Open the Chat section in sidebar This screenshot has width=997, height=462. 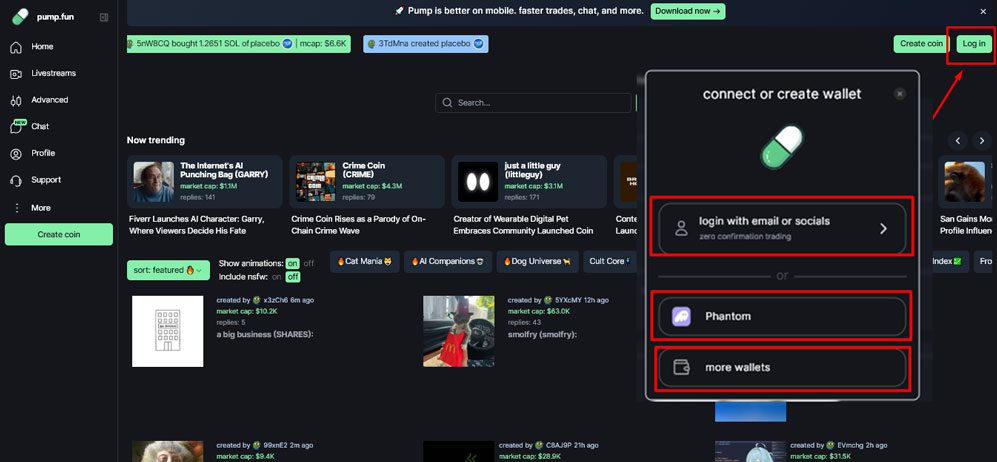pyautogui.click(x=39, y=127)
